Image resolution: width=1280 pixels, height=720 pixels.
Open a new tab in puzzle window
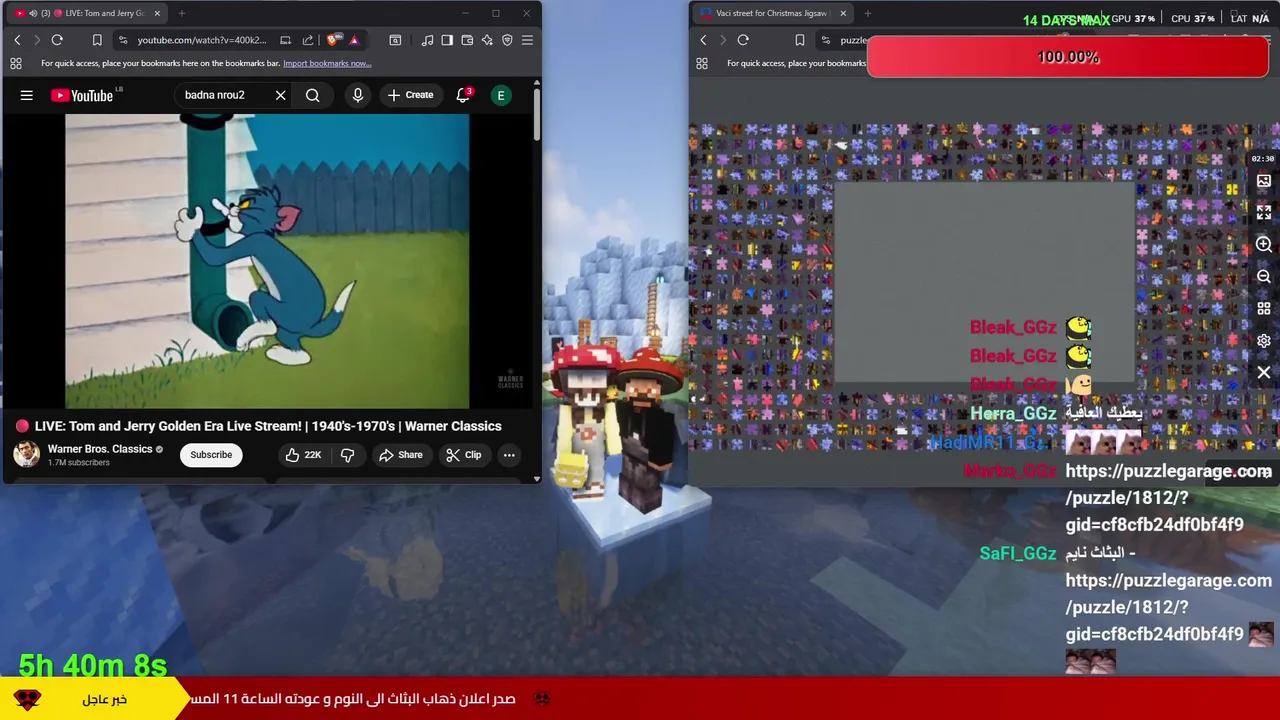868,13
